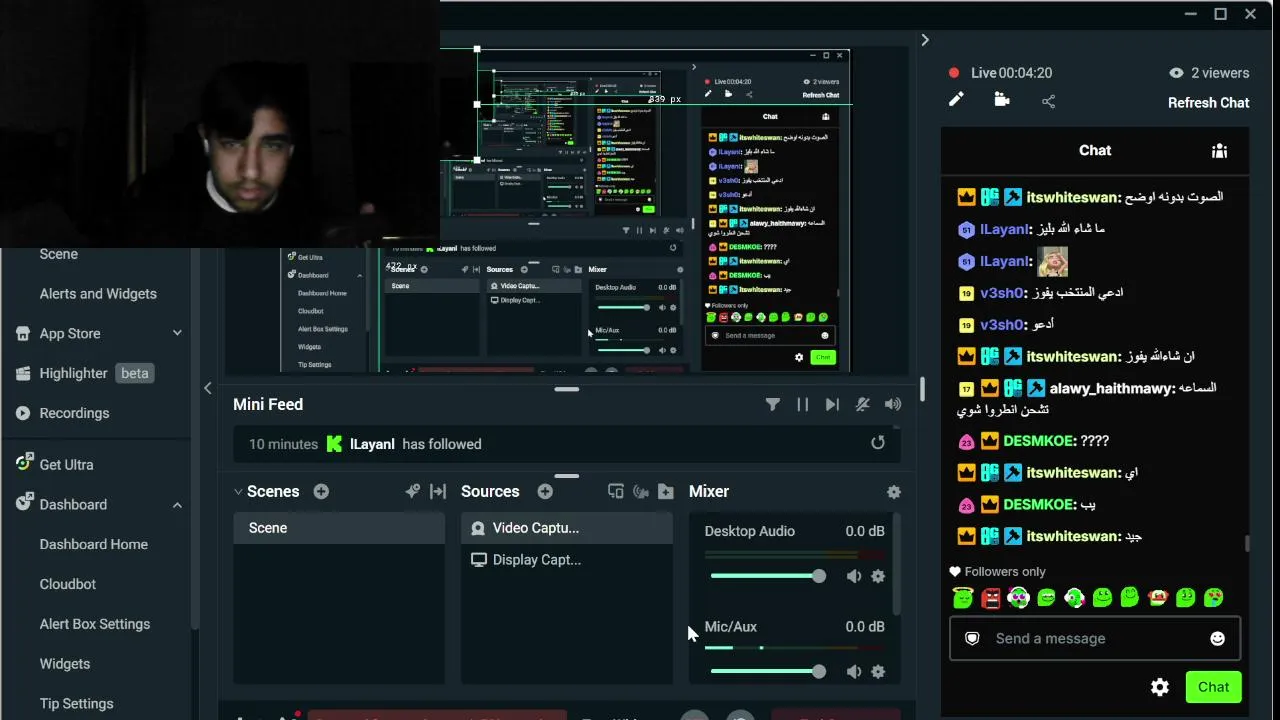This screenshot has width=1280, height=720.
Task: Pick the angel halo emote
Action: click(963, 598)
